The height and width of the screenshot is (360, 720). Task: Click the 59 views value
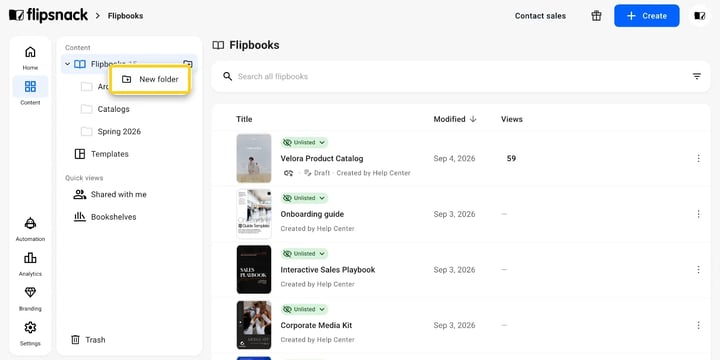[511, 158]
